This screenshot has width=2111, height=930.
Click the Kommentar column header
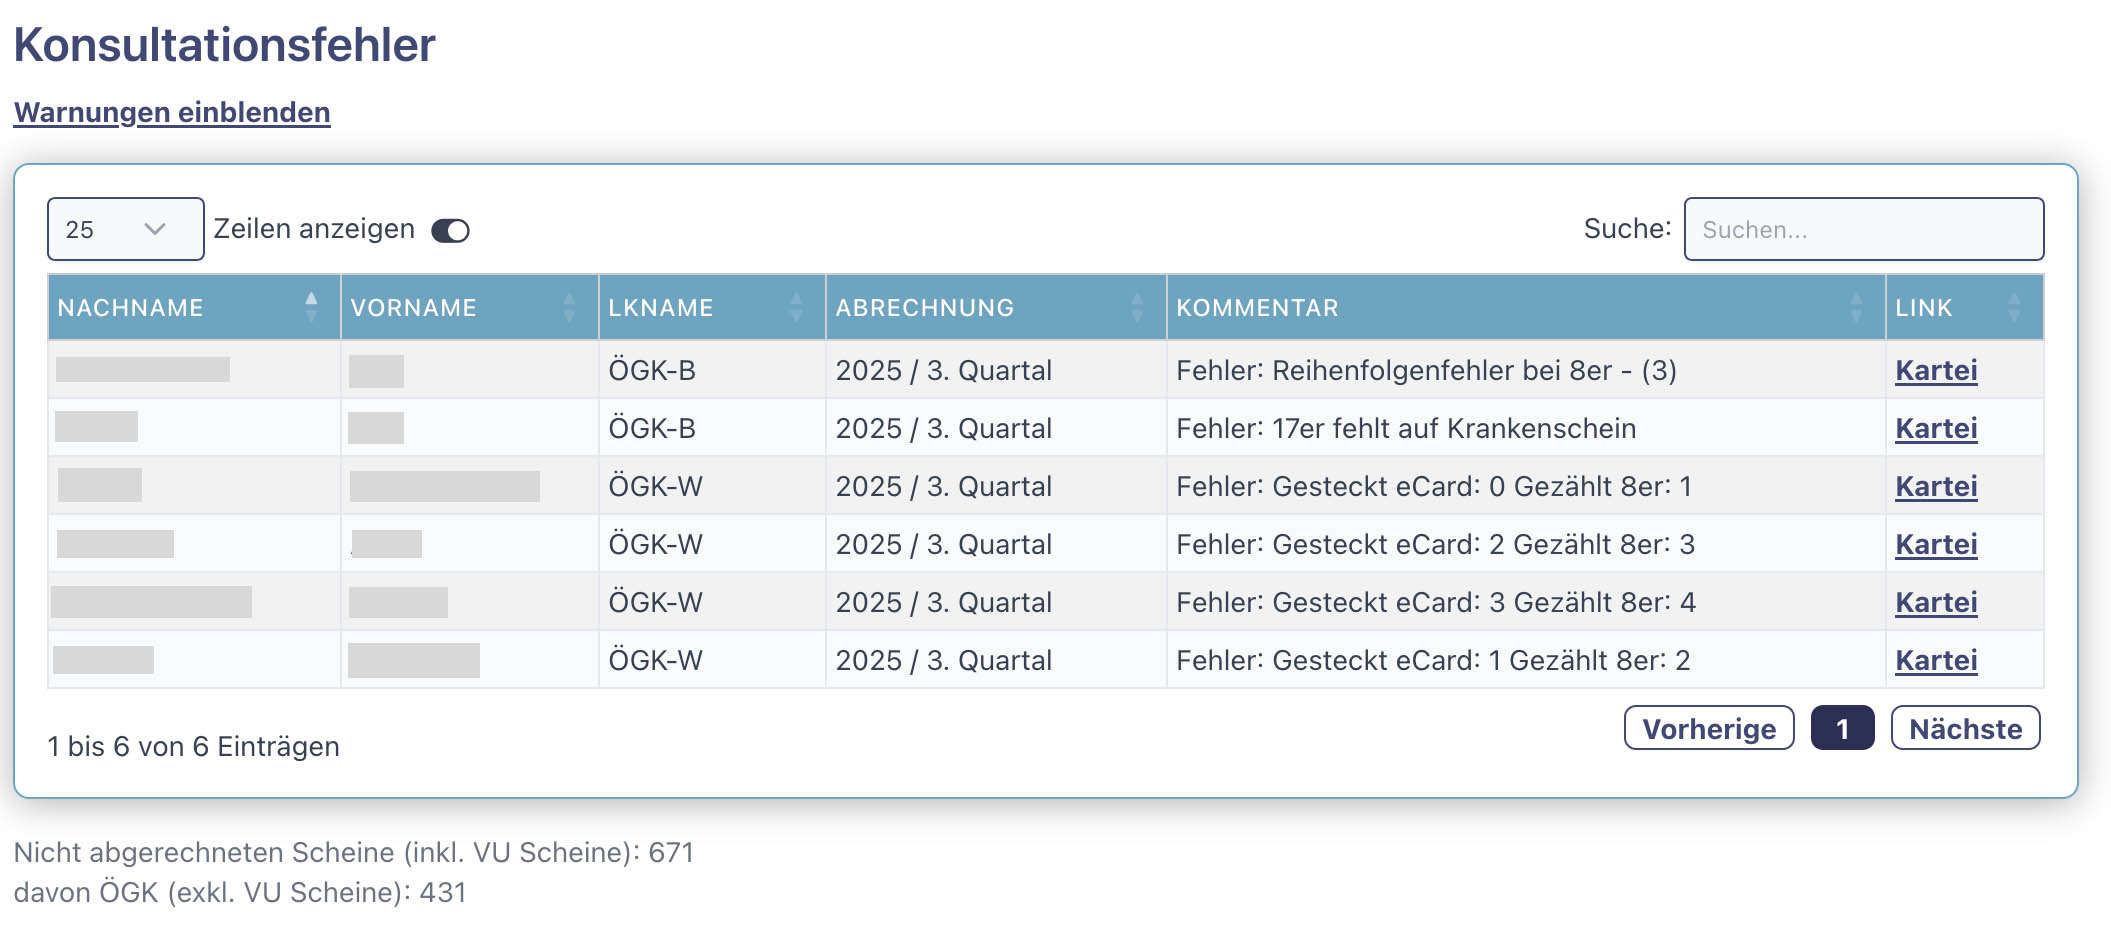pos(1257,308)
